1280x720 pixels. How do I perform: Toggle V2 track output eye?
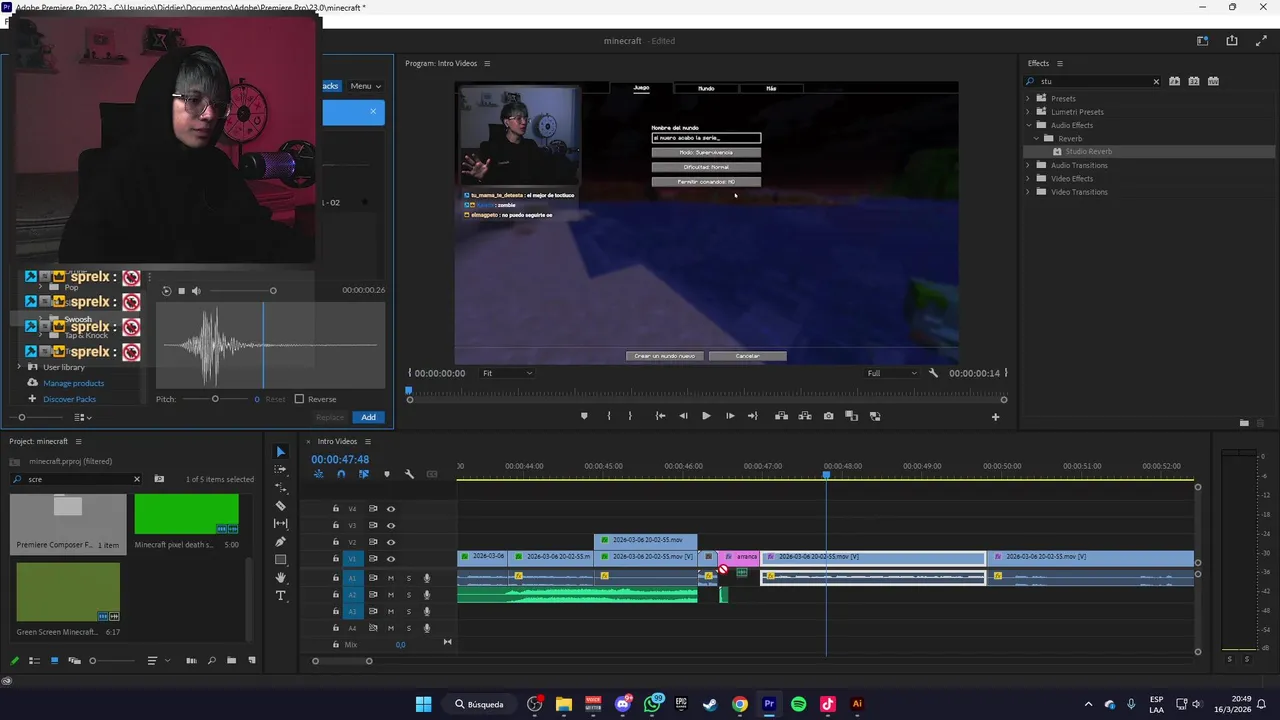(391, 542)
